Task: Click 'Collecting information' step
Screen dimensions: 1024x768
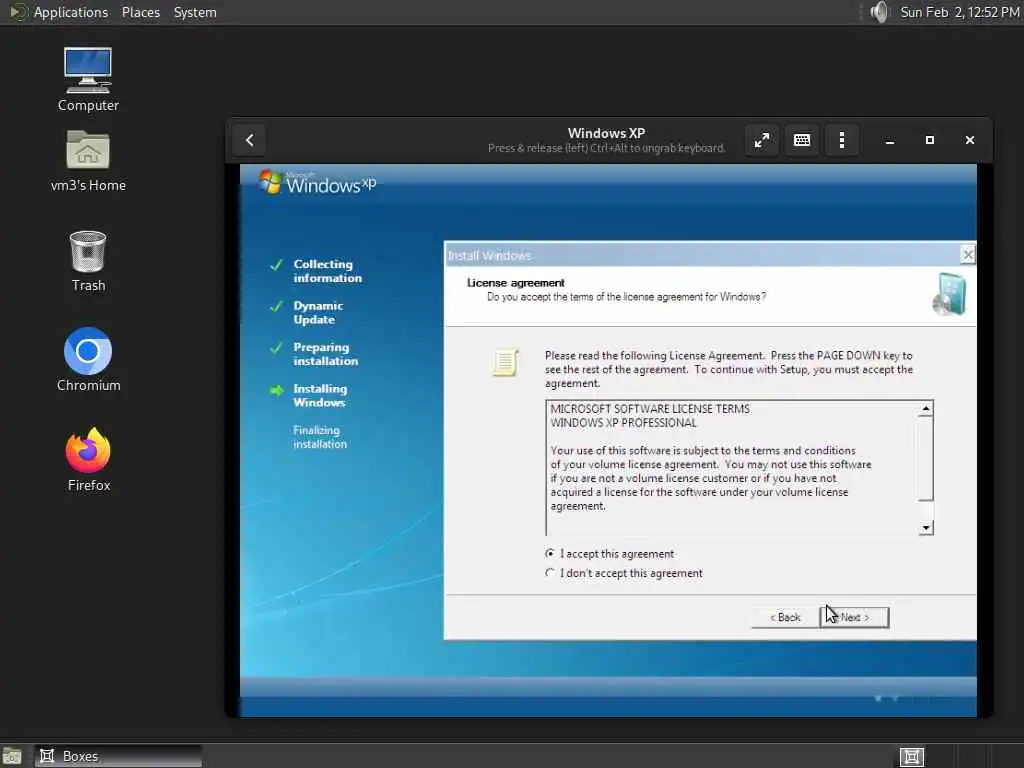Action: (x=327, y=271)
